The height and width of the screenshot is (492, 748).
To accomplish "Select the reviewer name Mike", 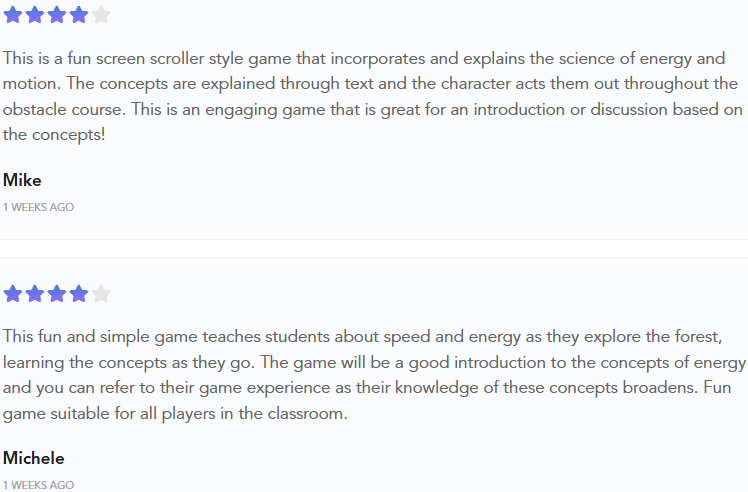I will pos(22,180).
